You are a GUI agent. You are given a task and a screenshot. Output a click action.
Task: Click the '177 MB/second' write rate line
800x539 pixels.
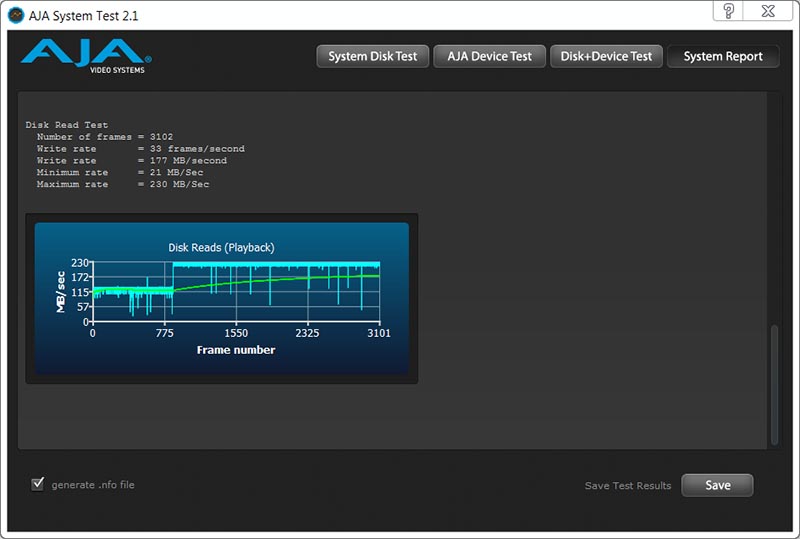tap(132, 160)
